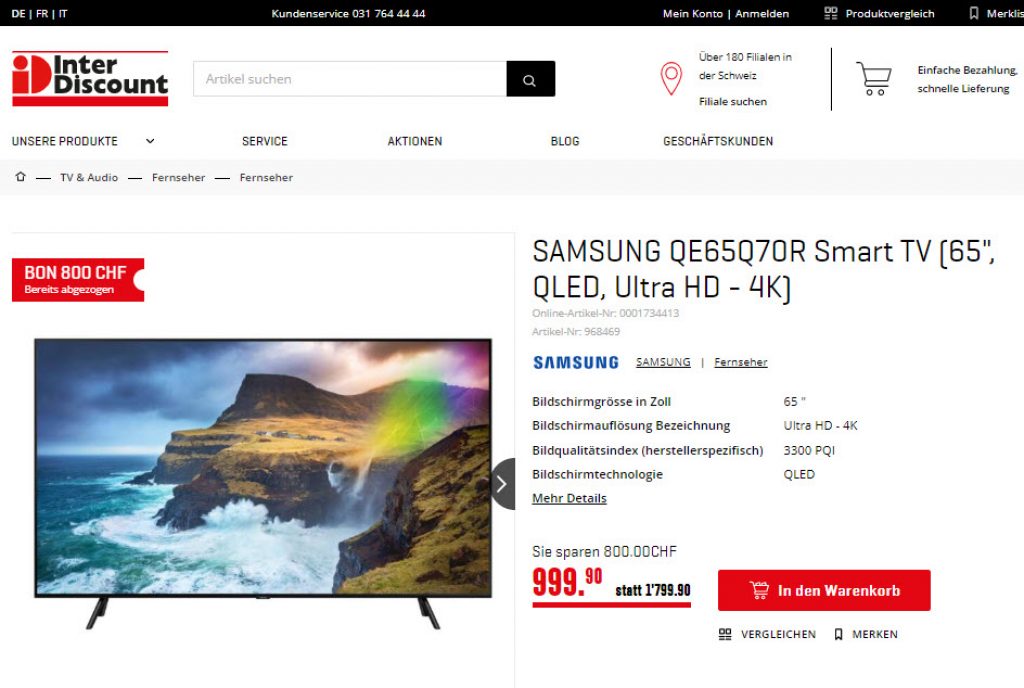Click the Samsung brand logo
The image size is (1024, 688).
click(575, 362)
